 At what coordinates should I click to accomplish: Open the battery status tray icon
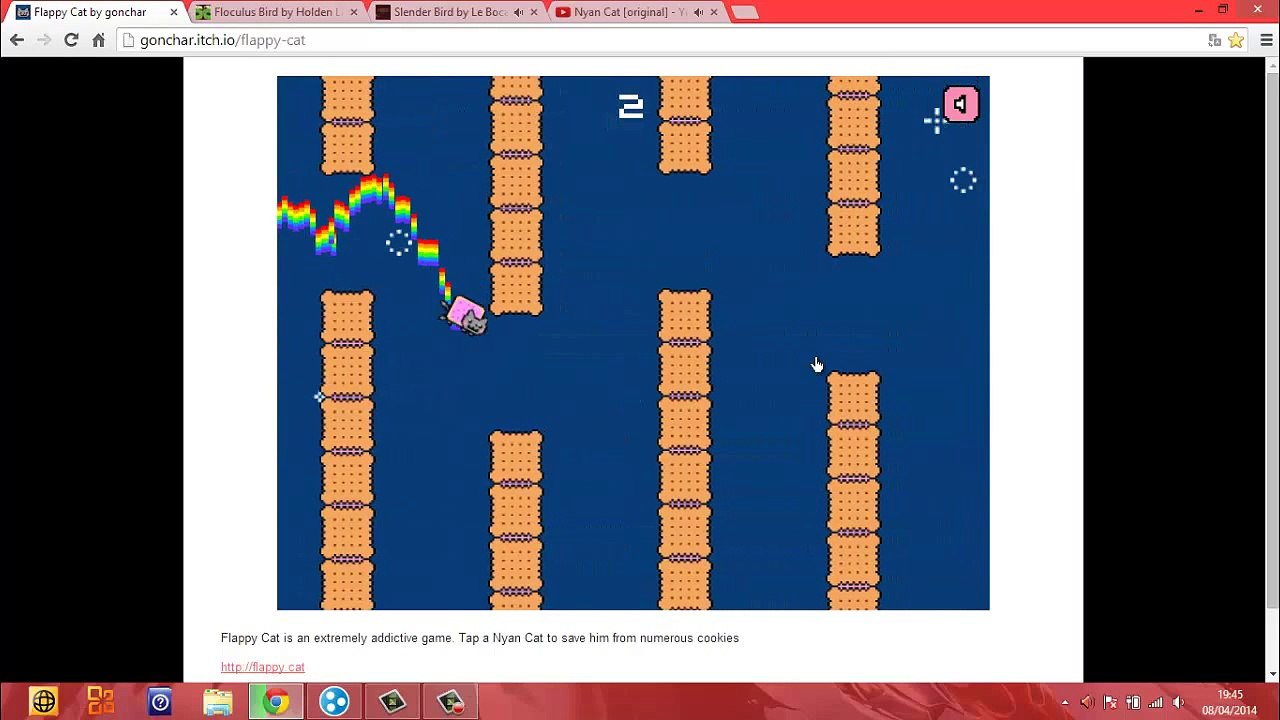click(1134, 702)
